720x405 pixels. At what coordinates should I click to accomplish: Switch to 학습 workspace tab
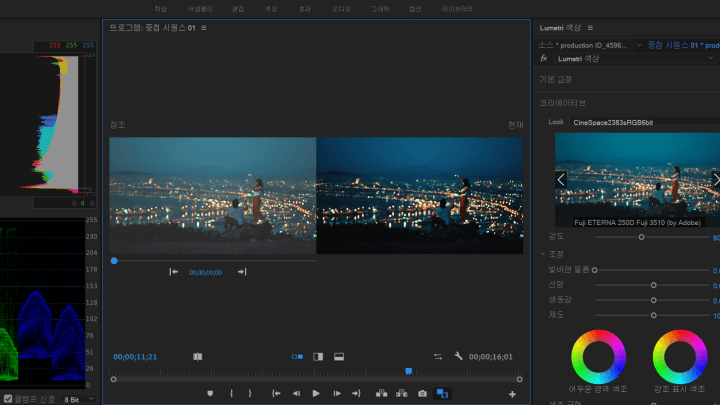160,9
